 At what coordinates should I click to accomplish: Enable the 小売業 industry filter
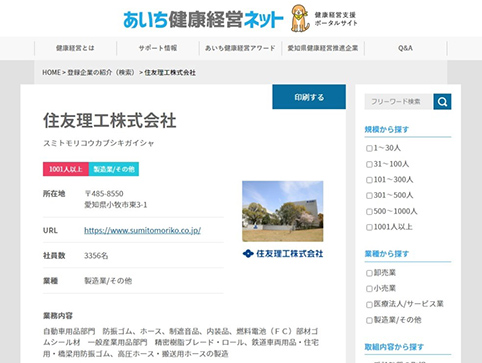point(369,289)
